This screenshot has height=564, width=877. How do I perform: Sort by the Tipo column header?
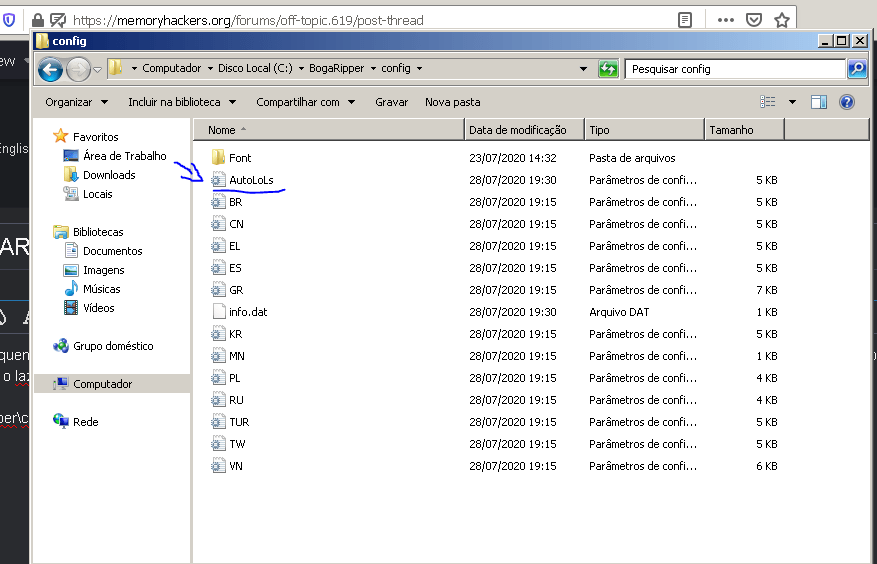[x=644, y=130]
